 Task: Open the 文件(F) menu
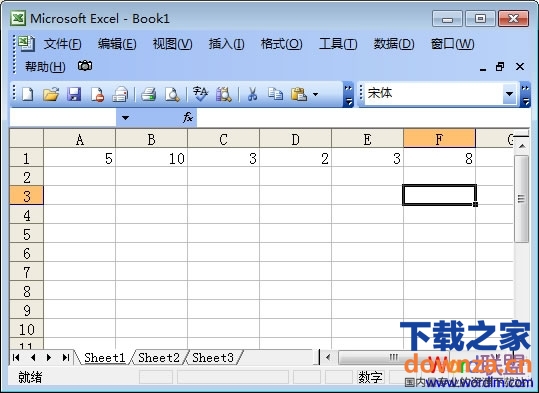(62, 44)
